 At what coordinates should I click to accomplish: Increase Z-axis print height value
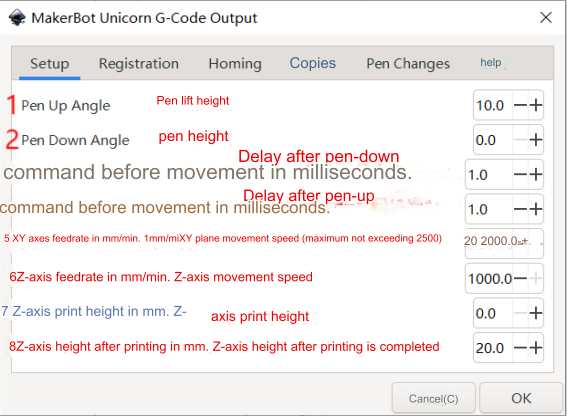tap(536, 313)
